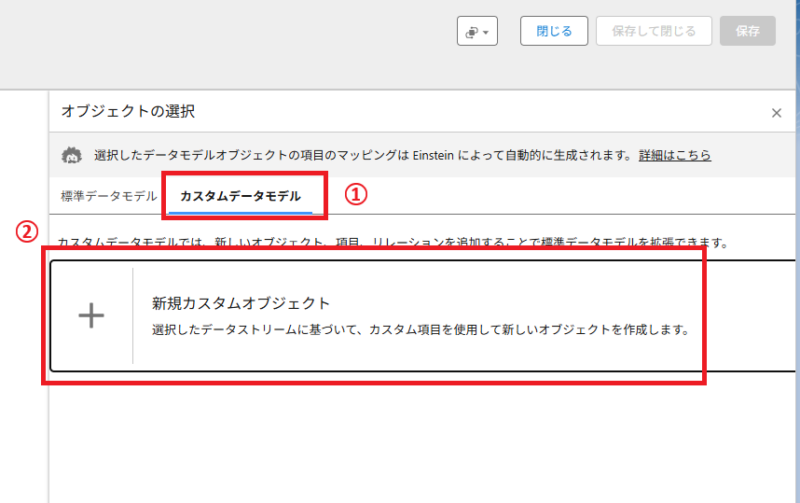Click the vertical divider inside the new object card
Image resolution: width=800 pixels, height=503 pixels.
pos(133,316)
